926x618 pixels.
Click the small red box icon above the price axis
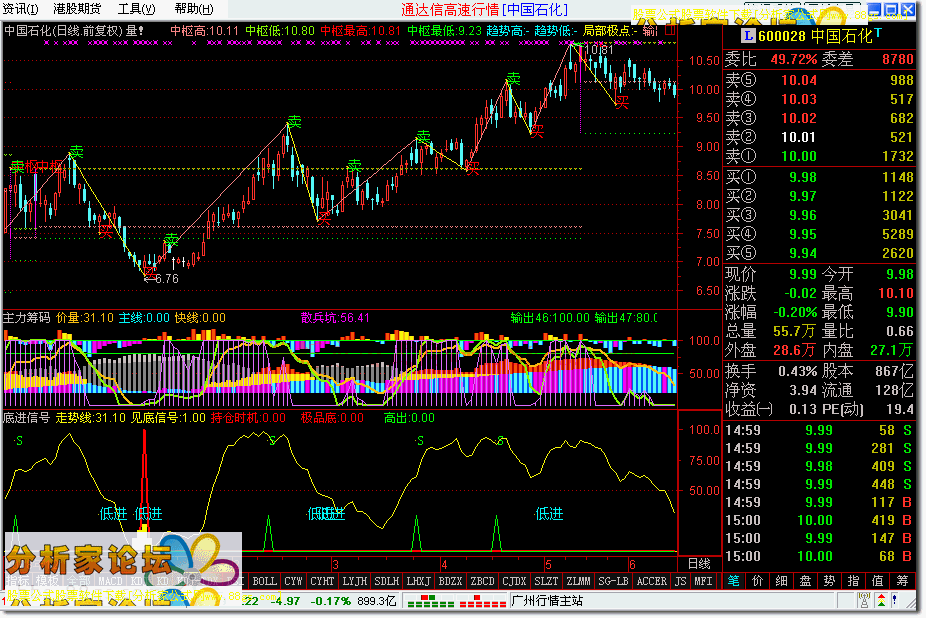coord(670,30)
